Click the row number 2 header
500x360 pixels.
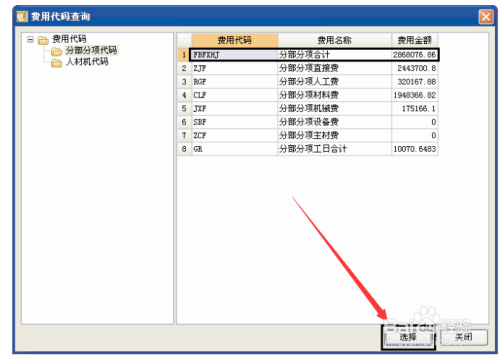coord(184,68)
